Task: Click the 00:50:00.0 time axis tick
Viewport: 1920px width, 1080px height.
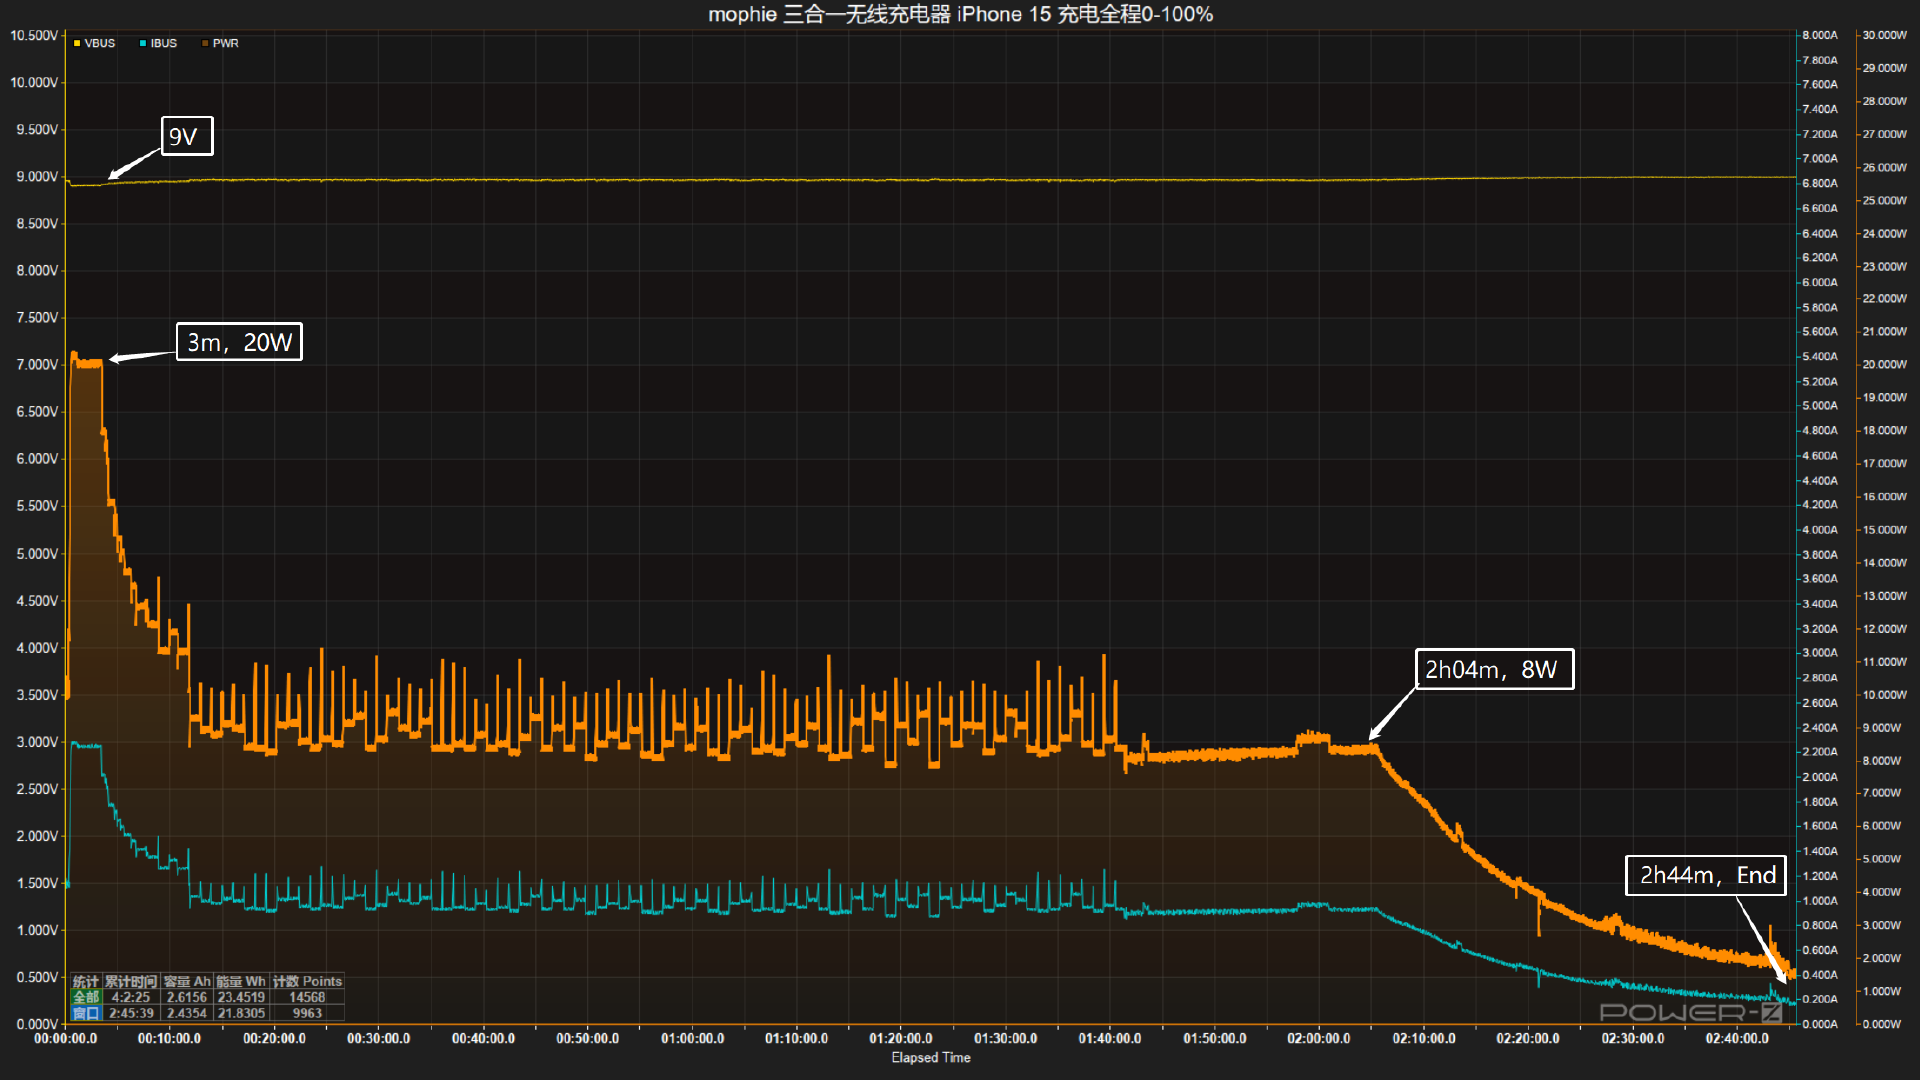Action: [x=588, y=1038]
